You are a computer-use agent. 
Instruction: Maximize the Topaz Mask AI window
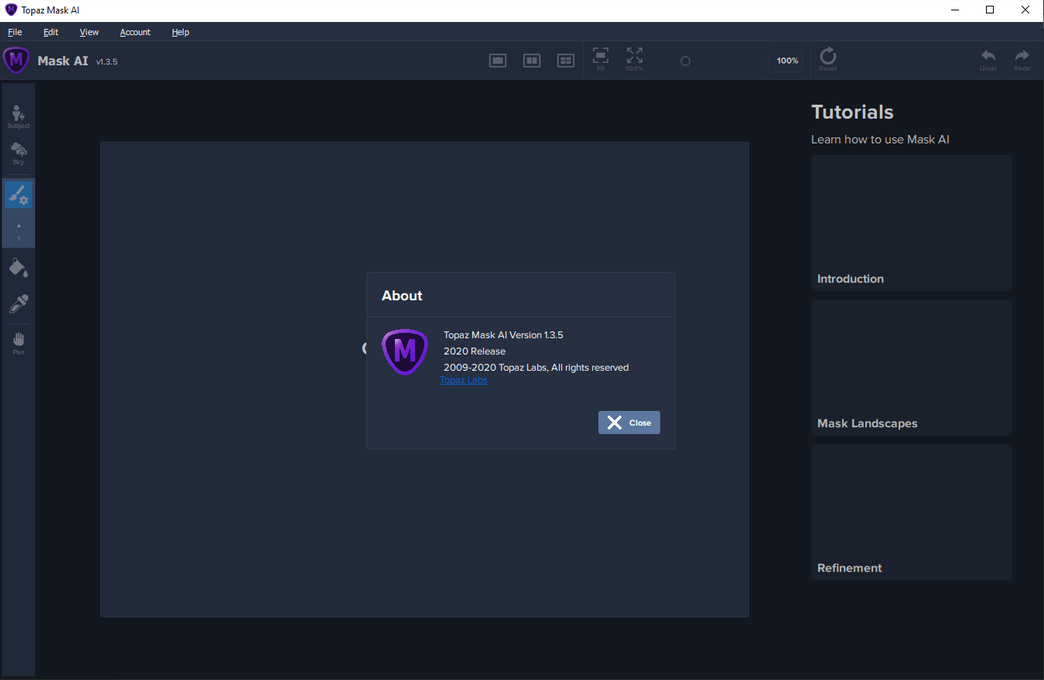tap(990, 10)
